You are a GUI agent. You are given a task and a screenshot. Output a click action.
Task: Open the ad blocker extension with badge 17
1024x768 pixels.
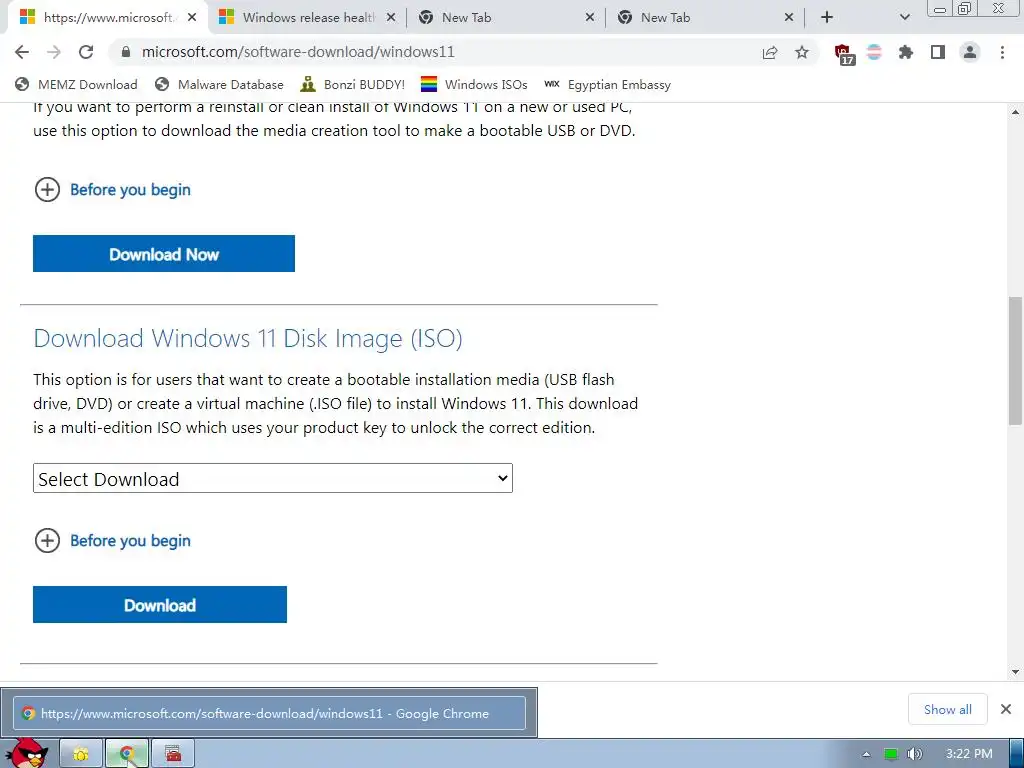[844, 54]
